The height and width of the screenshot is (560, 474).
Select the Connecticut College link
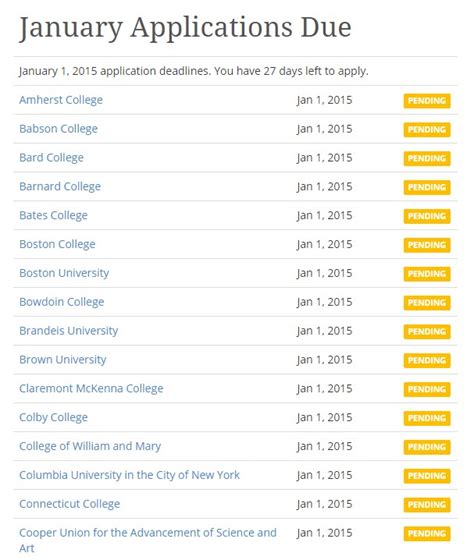click(69, 504)
